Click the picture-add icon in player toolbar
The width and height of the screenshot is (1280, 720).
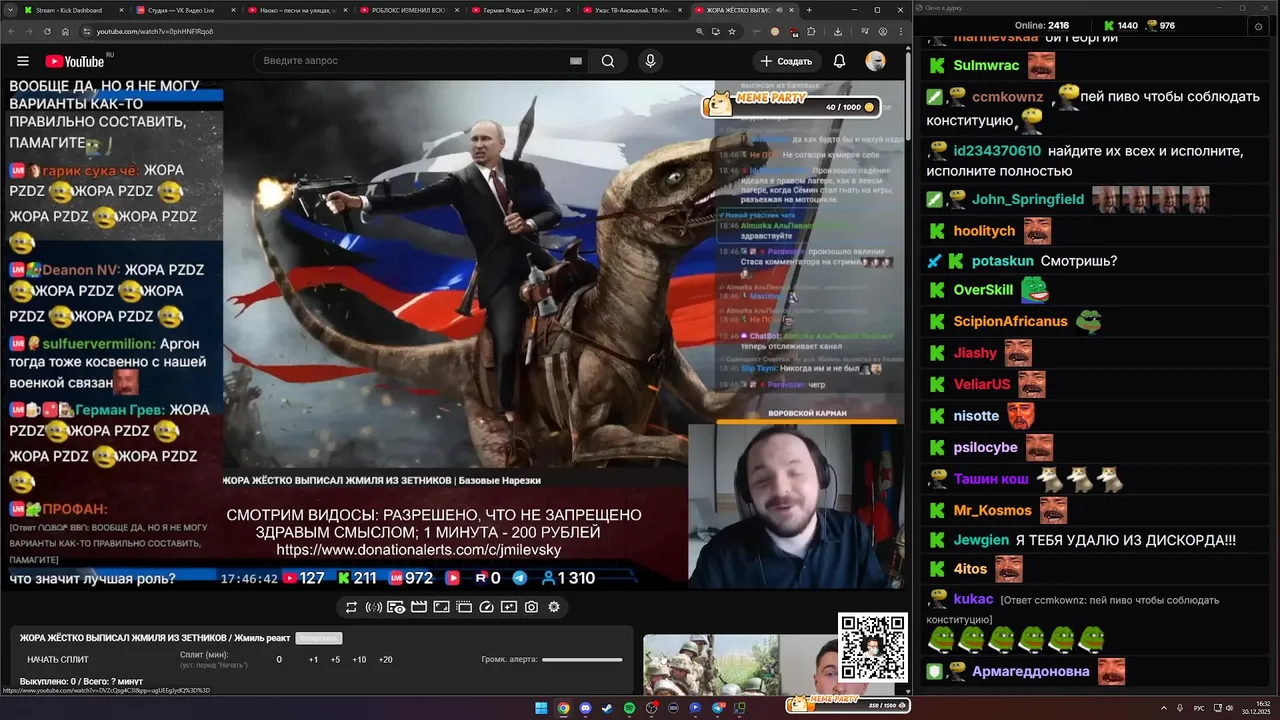(508, 607)
